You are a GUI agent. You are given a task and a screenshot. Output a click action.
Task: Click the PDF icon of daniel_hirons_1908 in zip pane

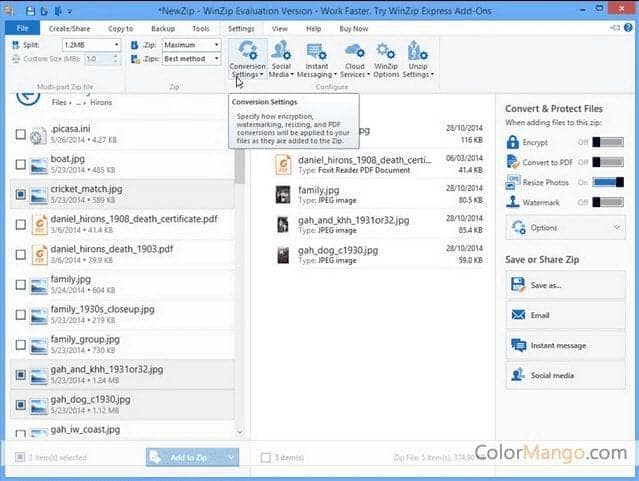283,165
